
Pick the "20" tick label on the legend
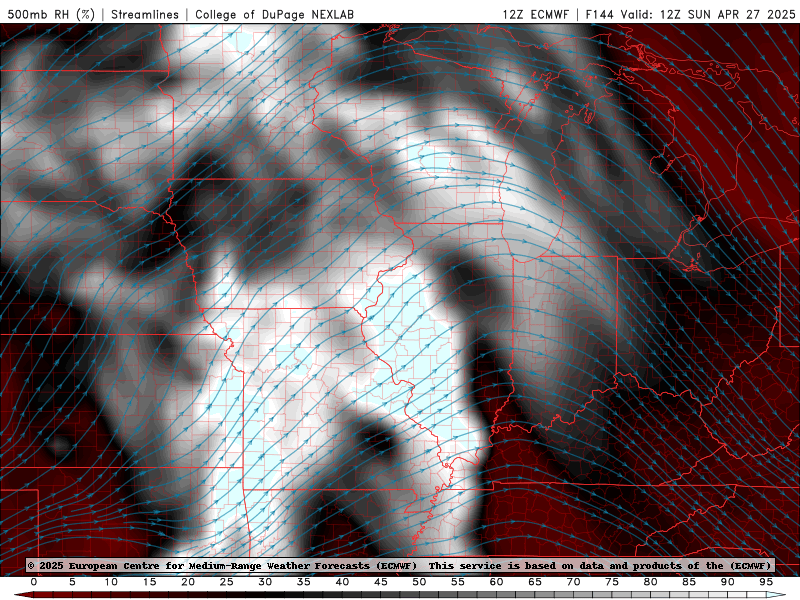click(188, 582)
